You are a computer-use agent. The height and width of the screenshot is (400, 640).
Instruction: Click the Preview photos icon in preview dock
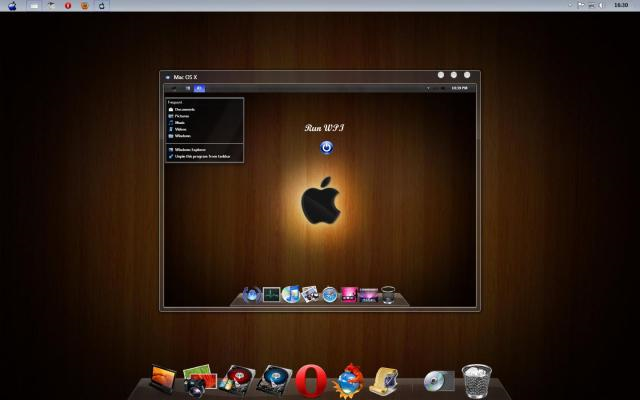[x=310, y=294]
